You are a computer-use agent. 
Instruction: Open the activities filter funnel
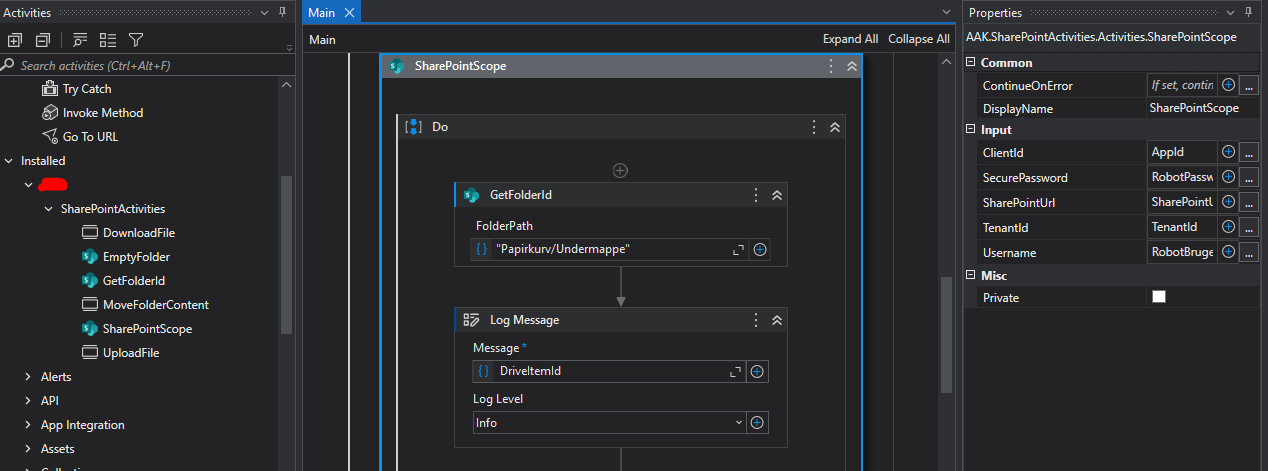(x=136, y=40)
